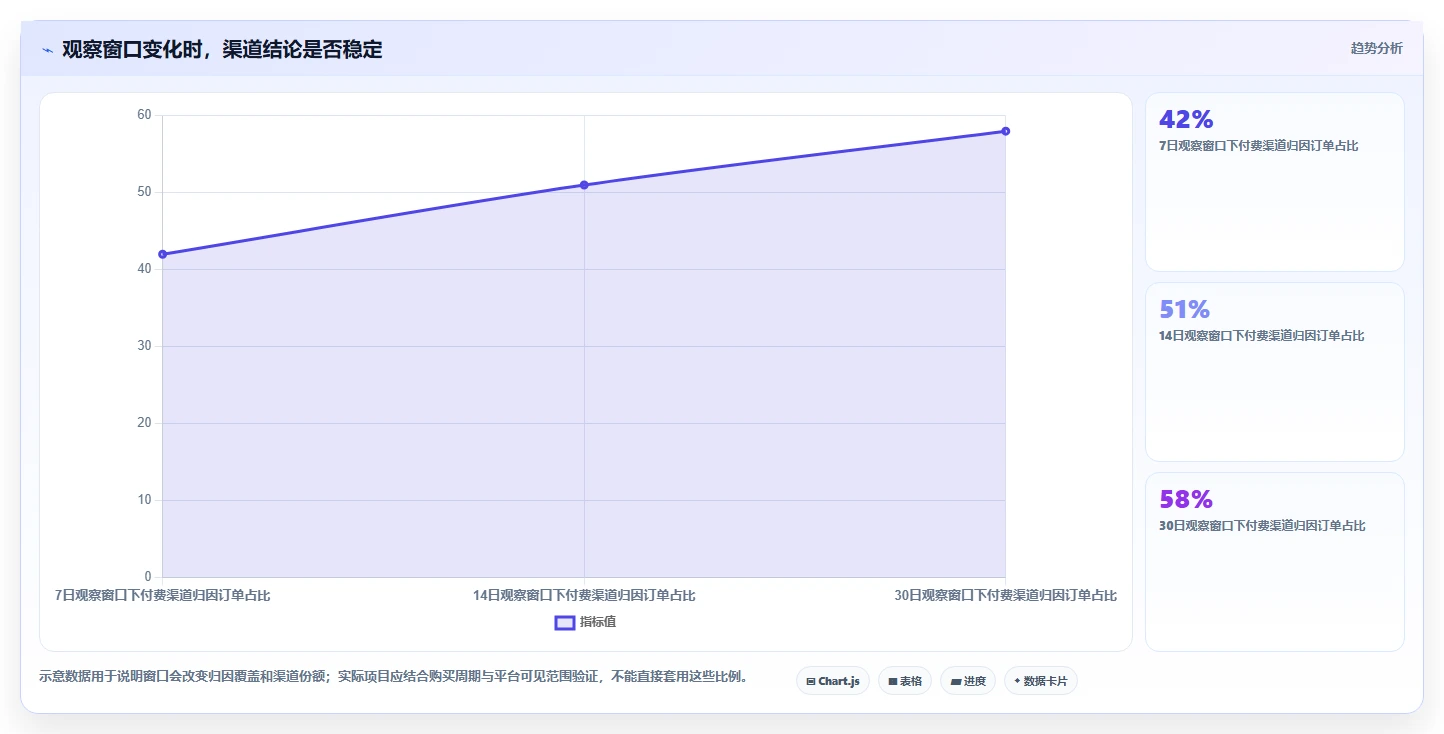Click the y-axis value 10

(x=144, y=500)
